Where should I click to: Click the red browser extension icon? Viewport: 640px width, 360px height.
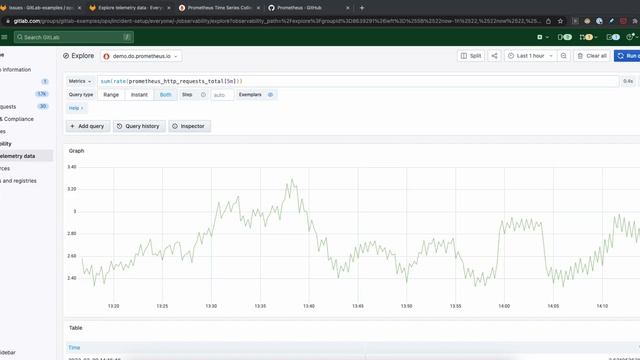click(624, 21)
